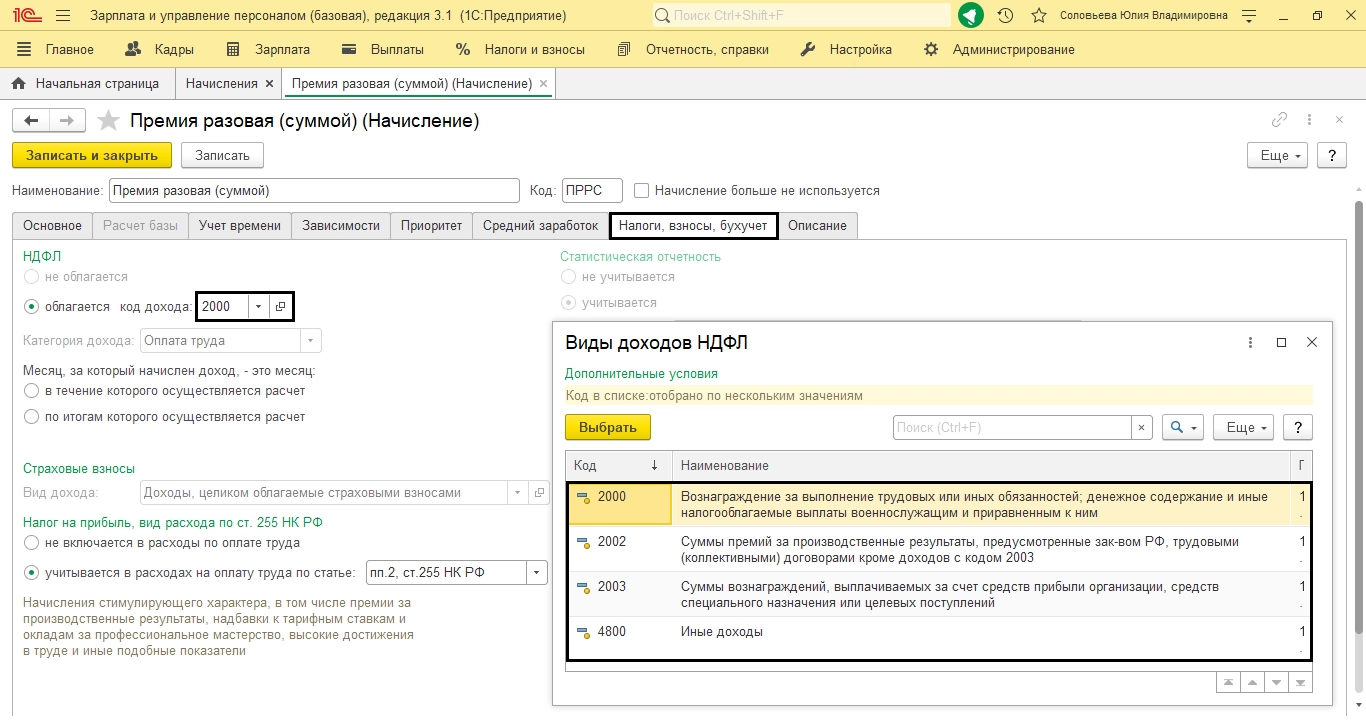Open income code 2000 form button
Viewport: 1366px width, 728px height.
[x=281, y=307]
